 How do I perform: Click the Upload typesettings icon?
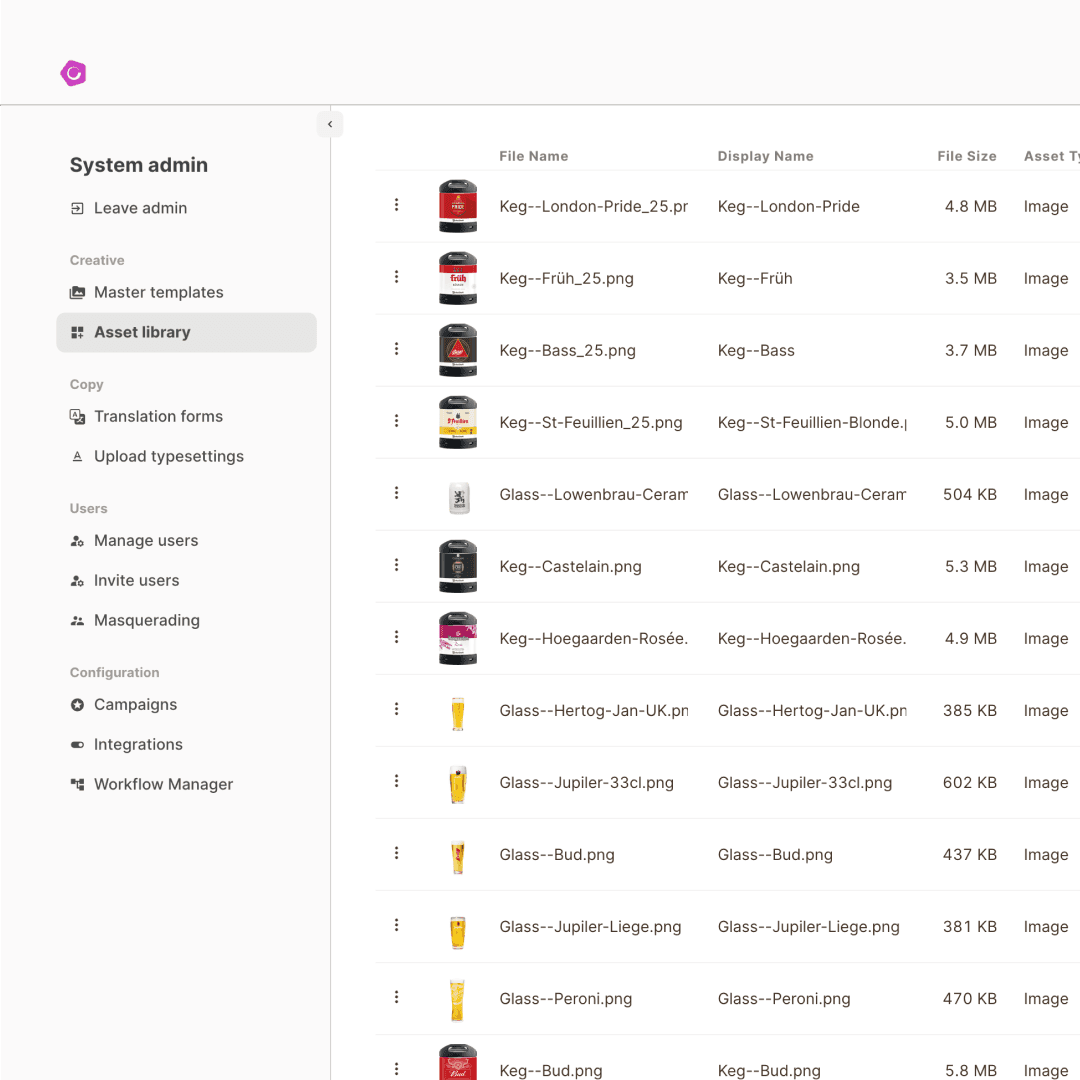click(78, 456)
